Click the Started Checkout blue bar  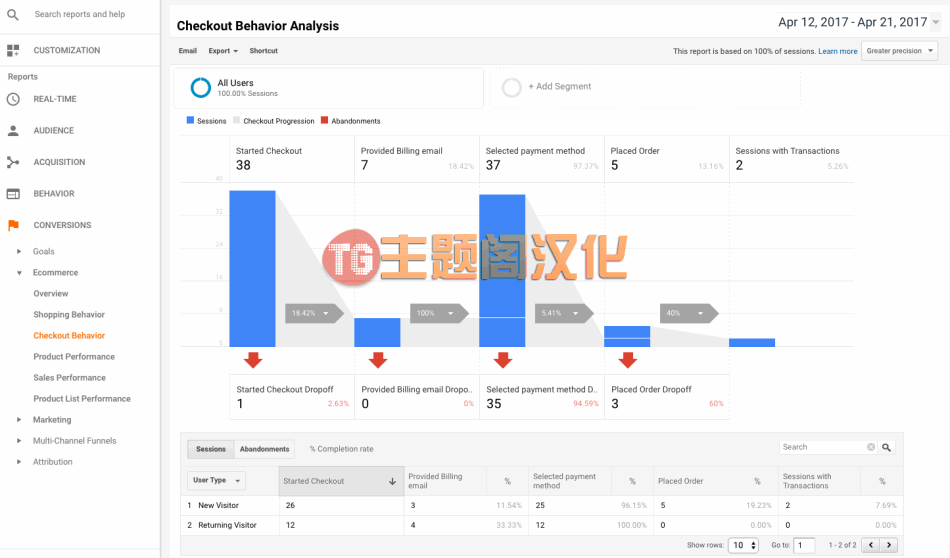(252, 268)
